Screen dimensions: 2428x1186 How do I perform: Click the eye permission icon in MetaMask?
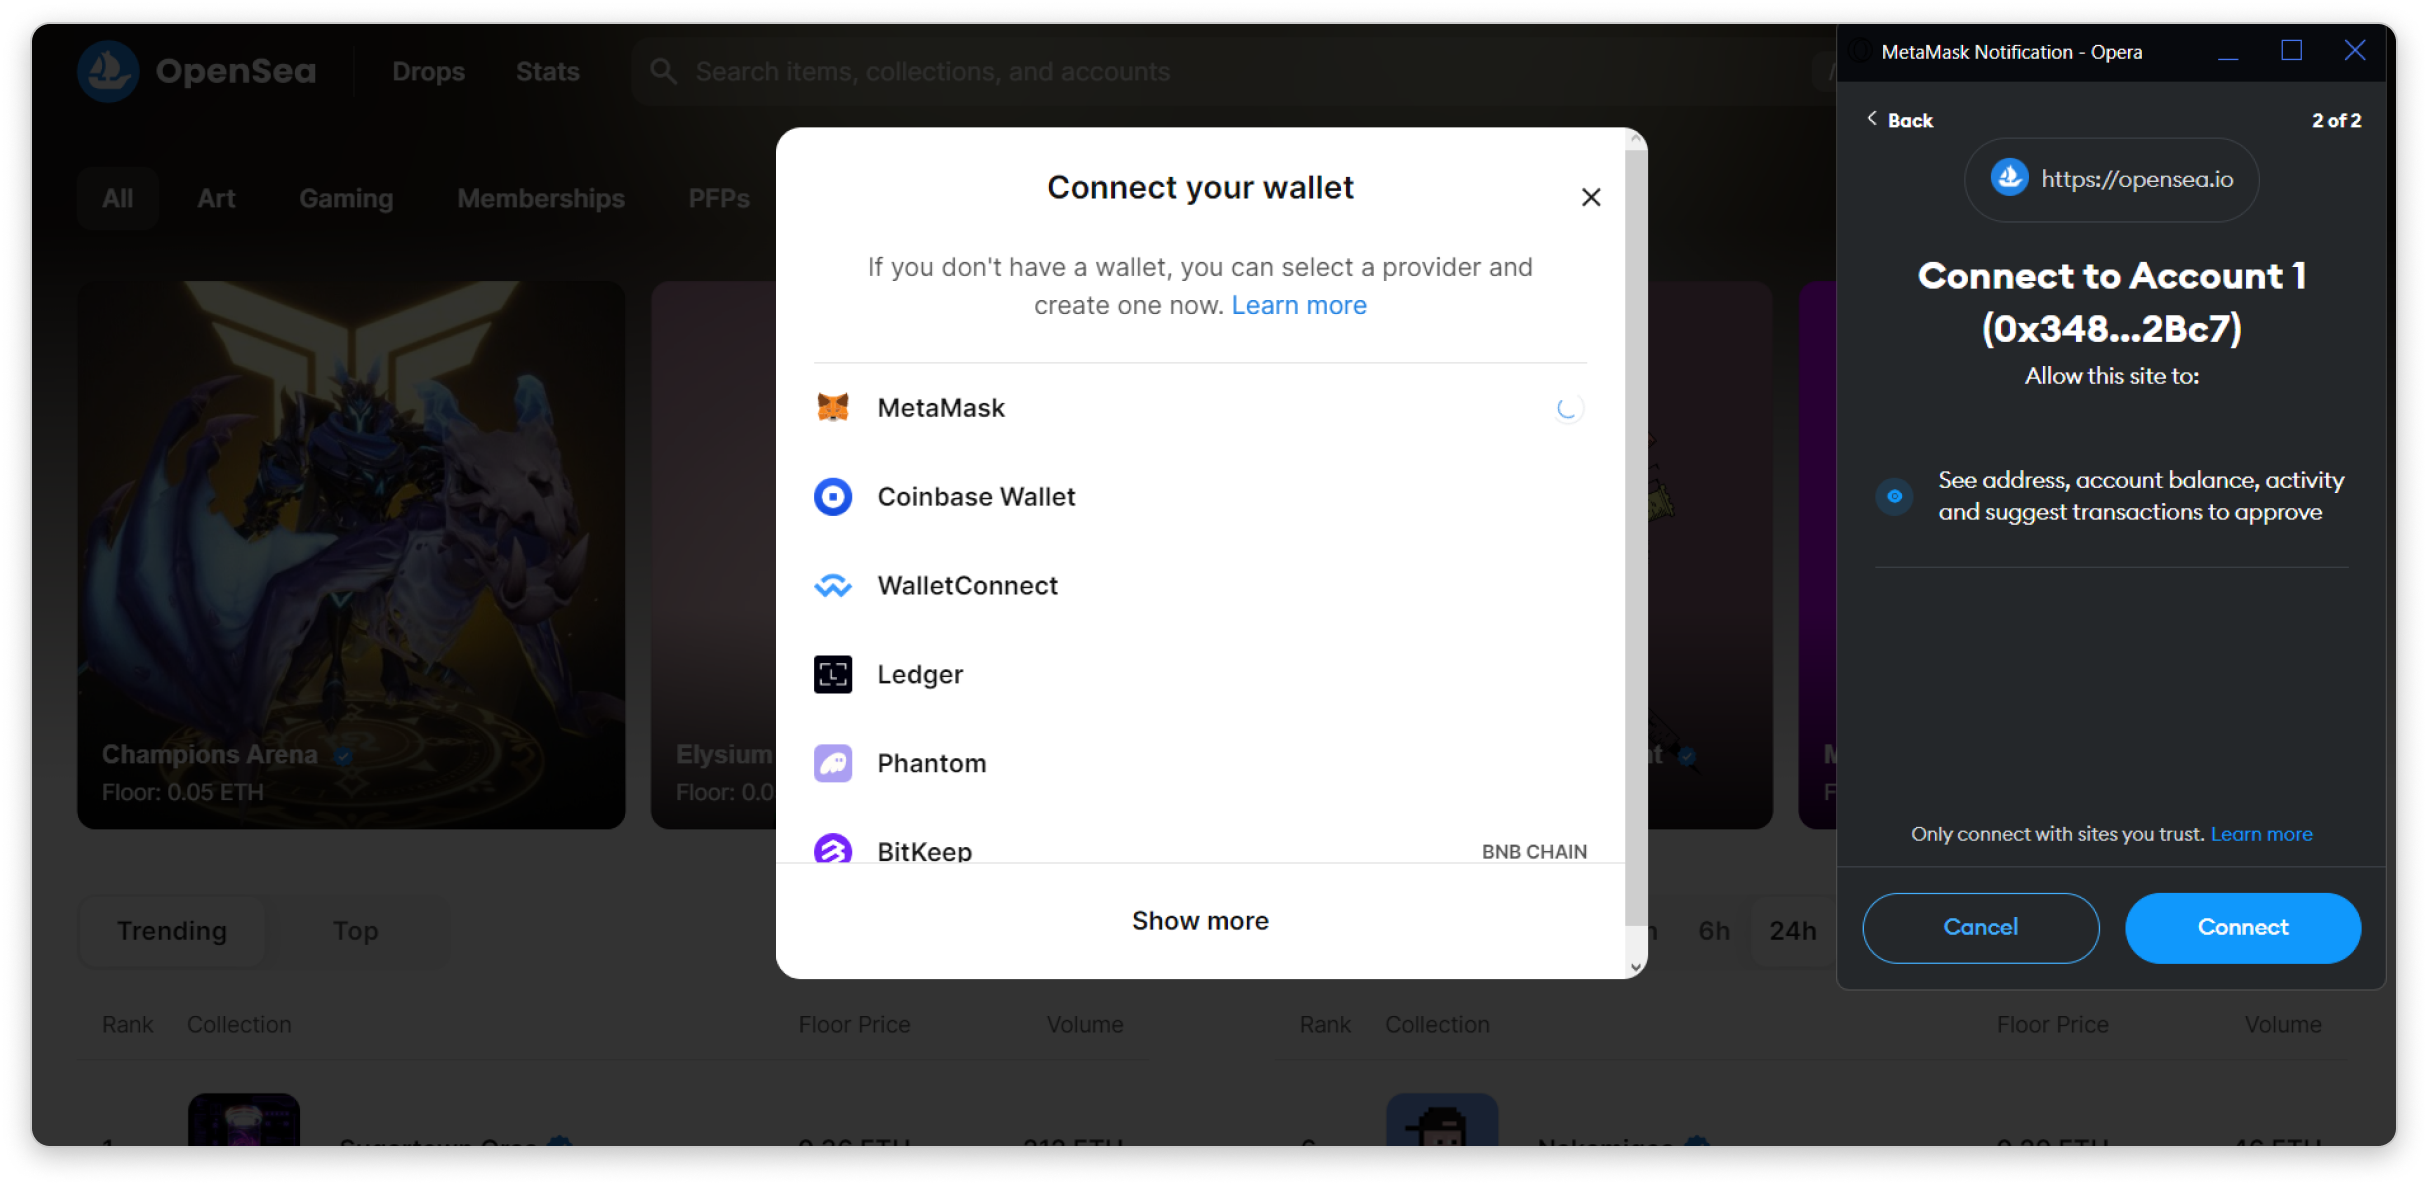click(x=1894, y=496)
